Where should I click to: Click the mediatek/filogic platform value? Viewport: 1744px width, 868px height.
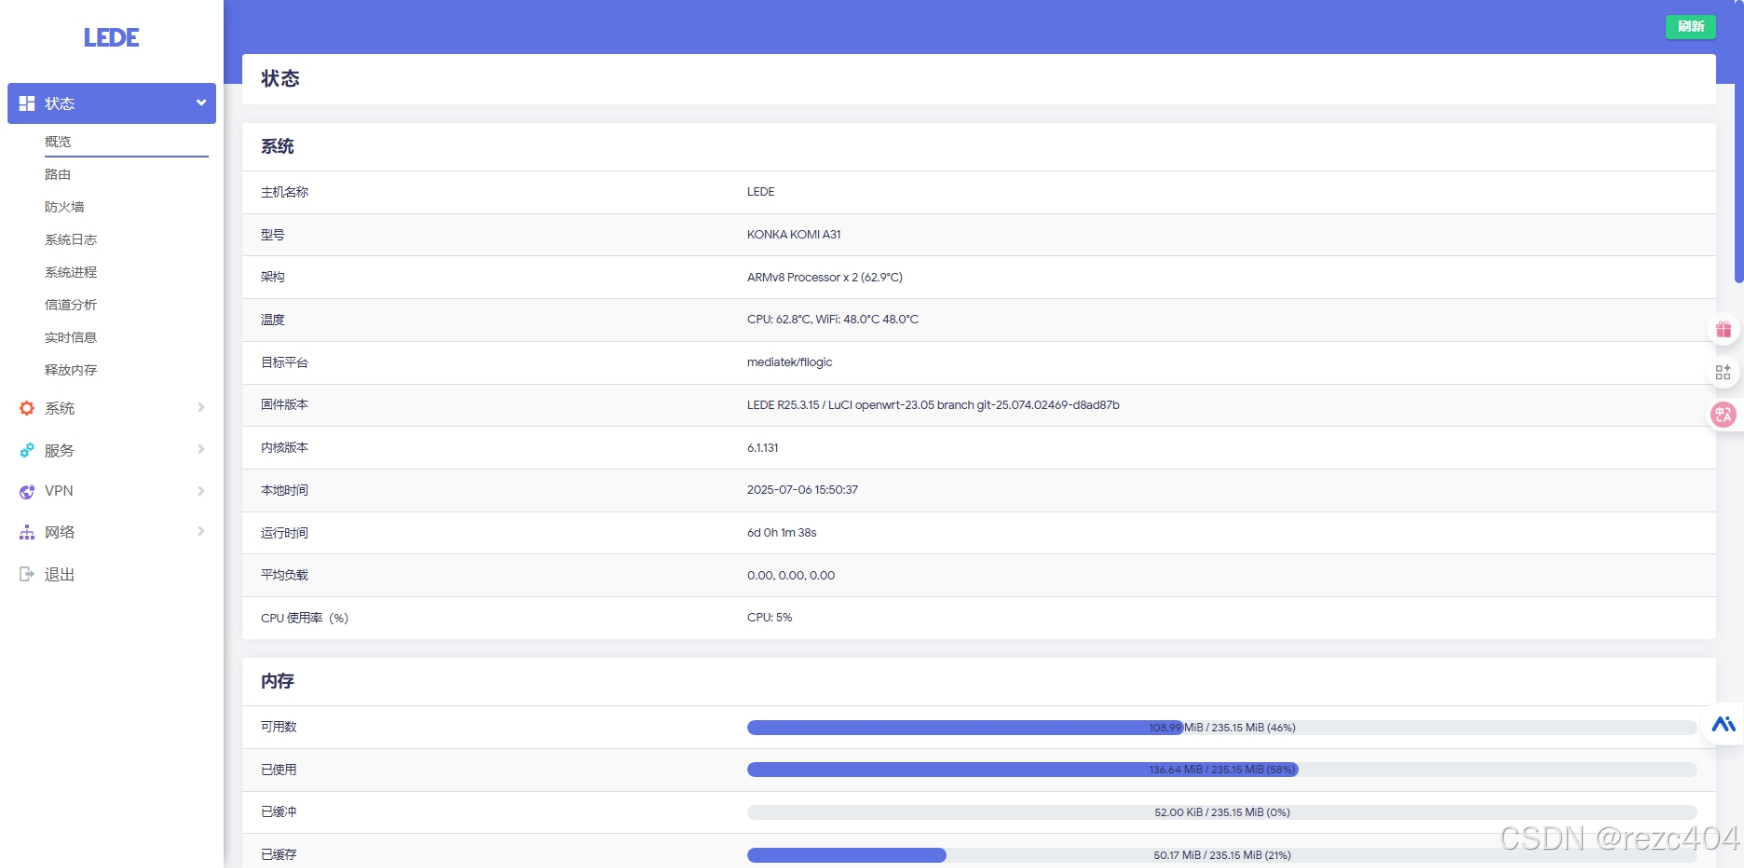point(789,363)
